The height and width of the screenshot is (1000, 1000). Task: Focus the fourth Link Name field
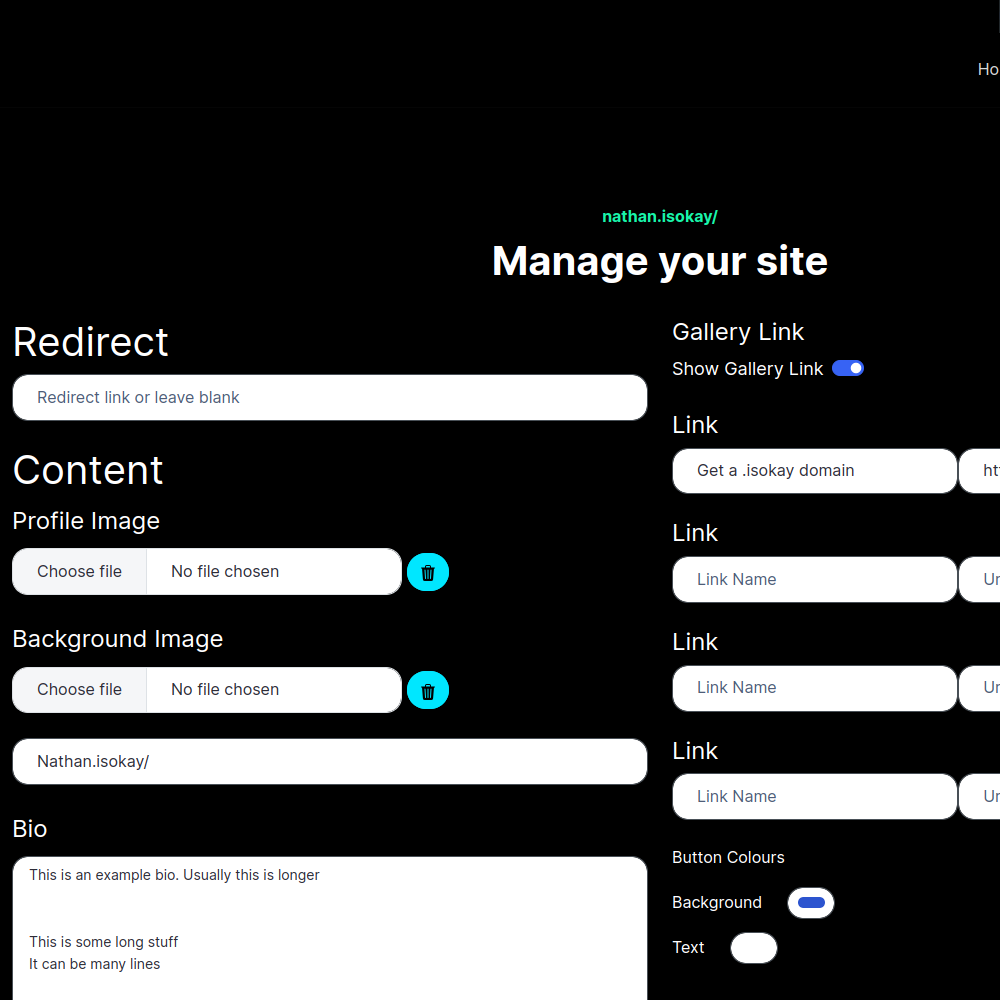point(814,797)
